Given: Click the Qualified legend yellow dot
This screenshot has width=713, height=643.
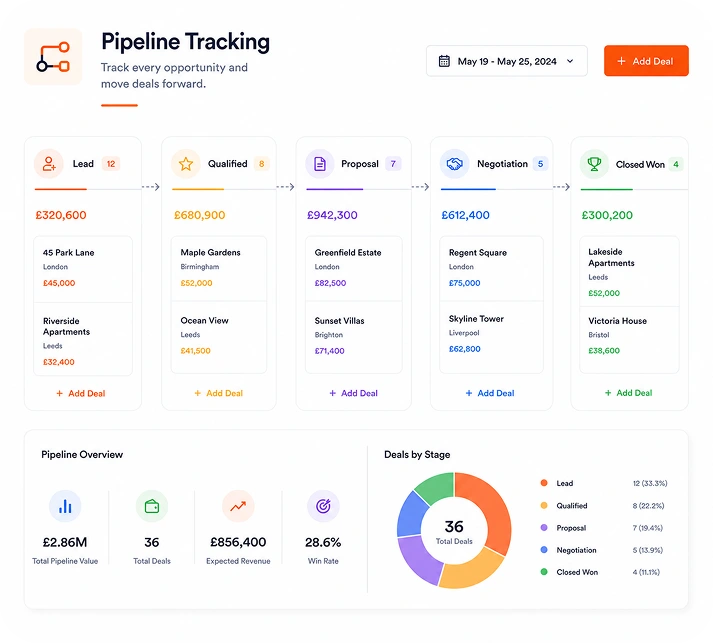Looking at the screenshot, I should (544, 505).
